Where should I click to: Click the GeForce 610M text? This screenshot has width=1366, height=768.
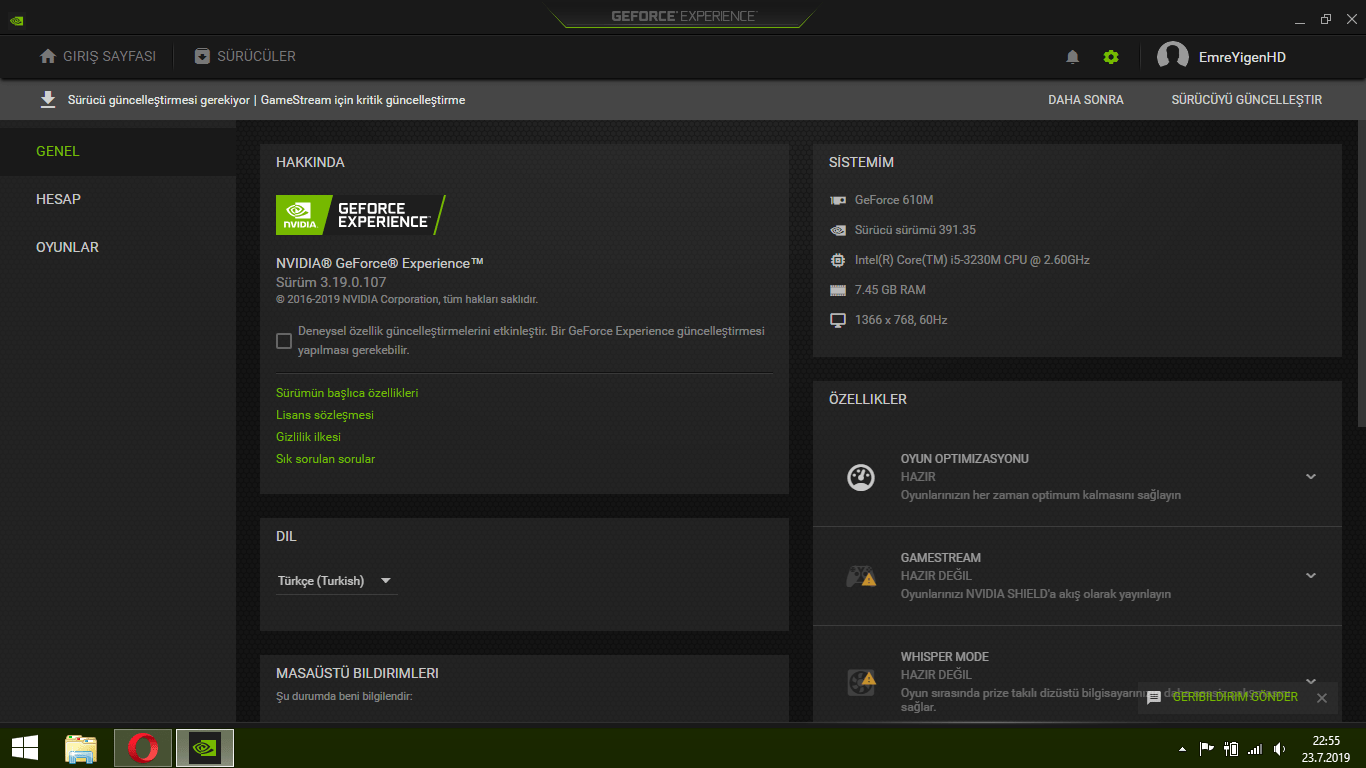pyautogui.click(x=894, y=200)
